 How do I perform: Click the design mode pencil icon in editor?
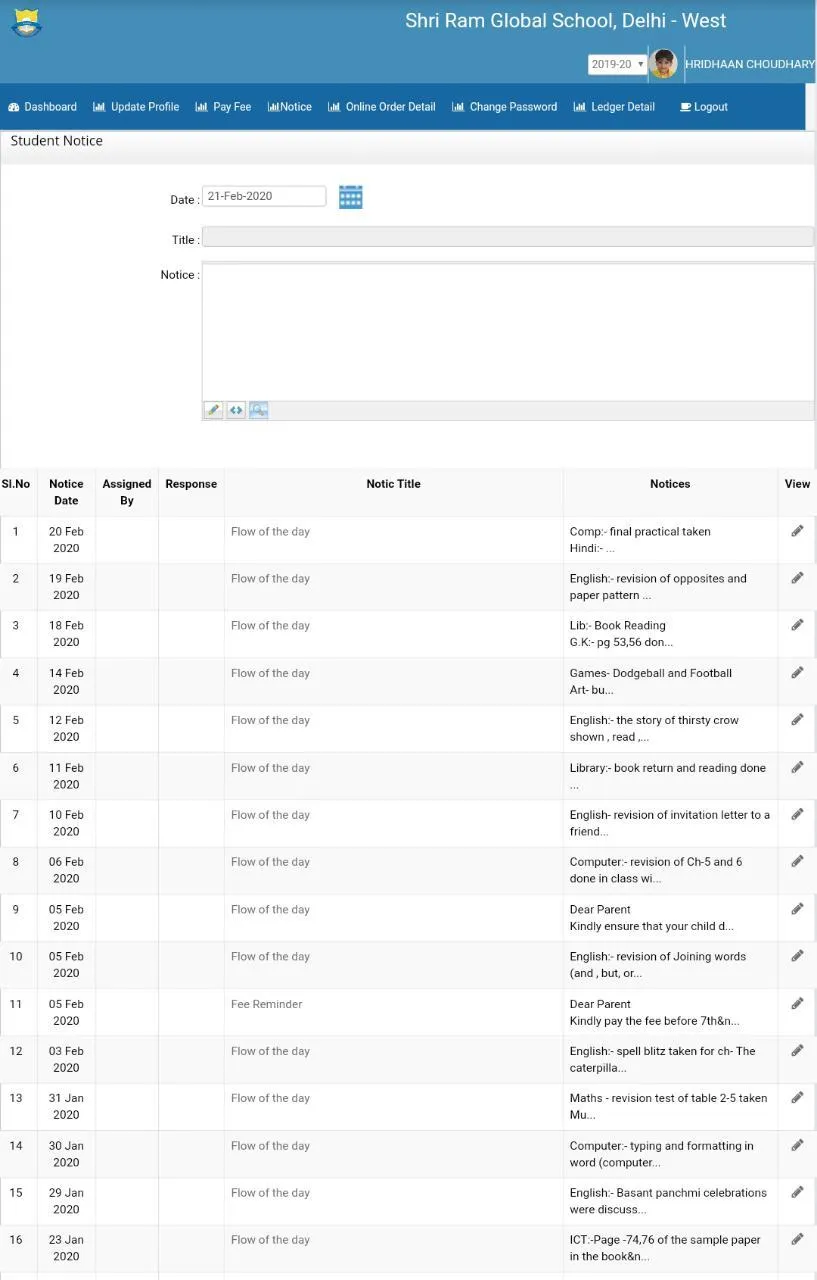(213, 410)
